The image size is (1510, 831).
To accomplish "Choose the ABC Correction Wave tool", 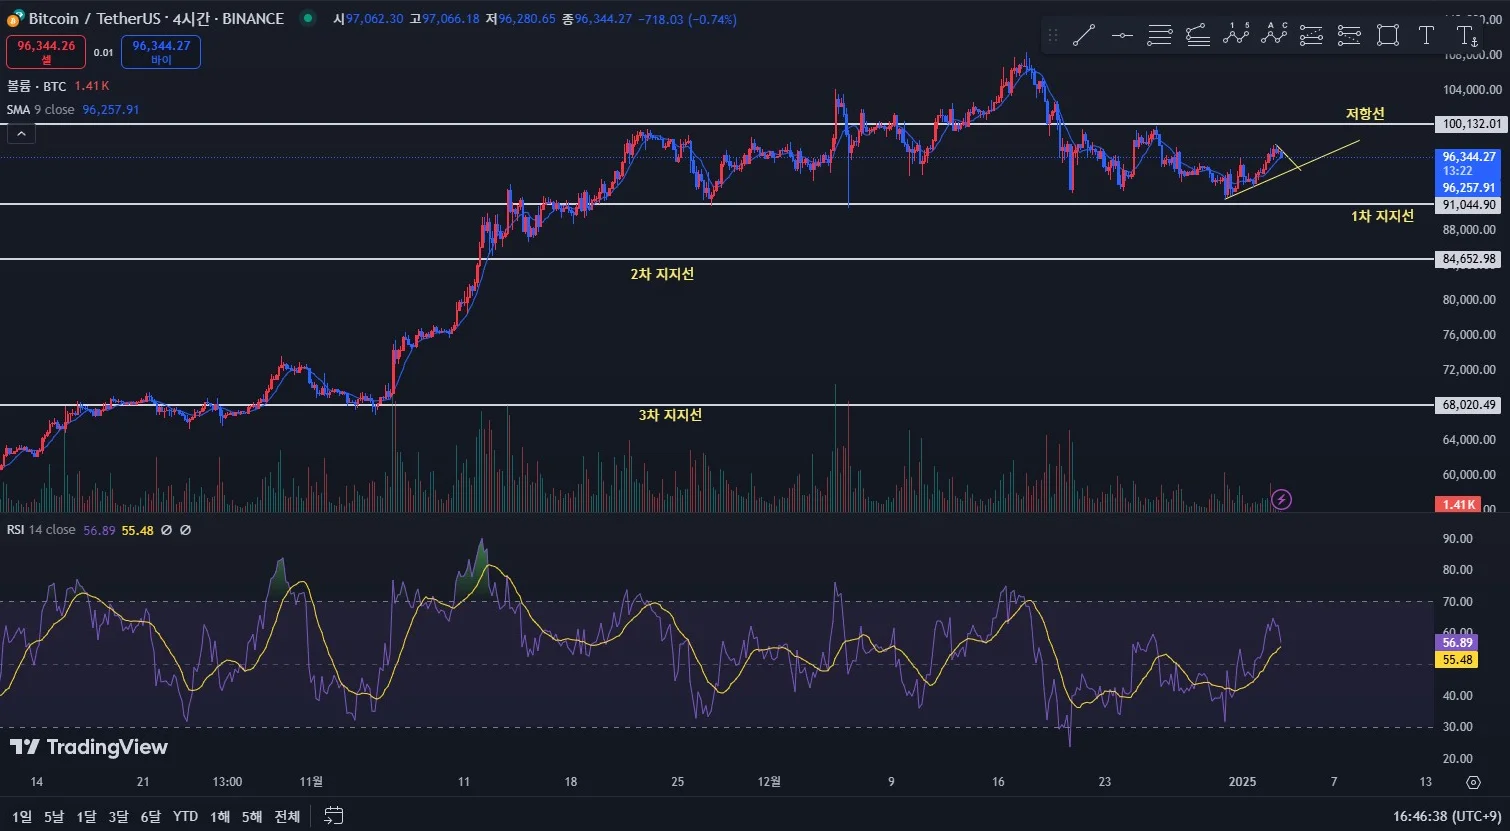I will [x=1274, y=36].
